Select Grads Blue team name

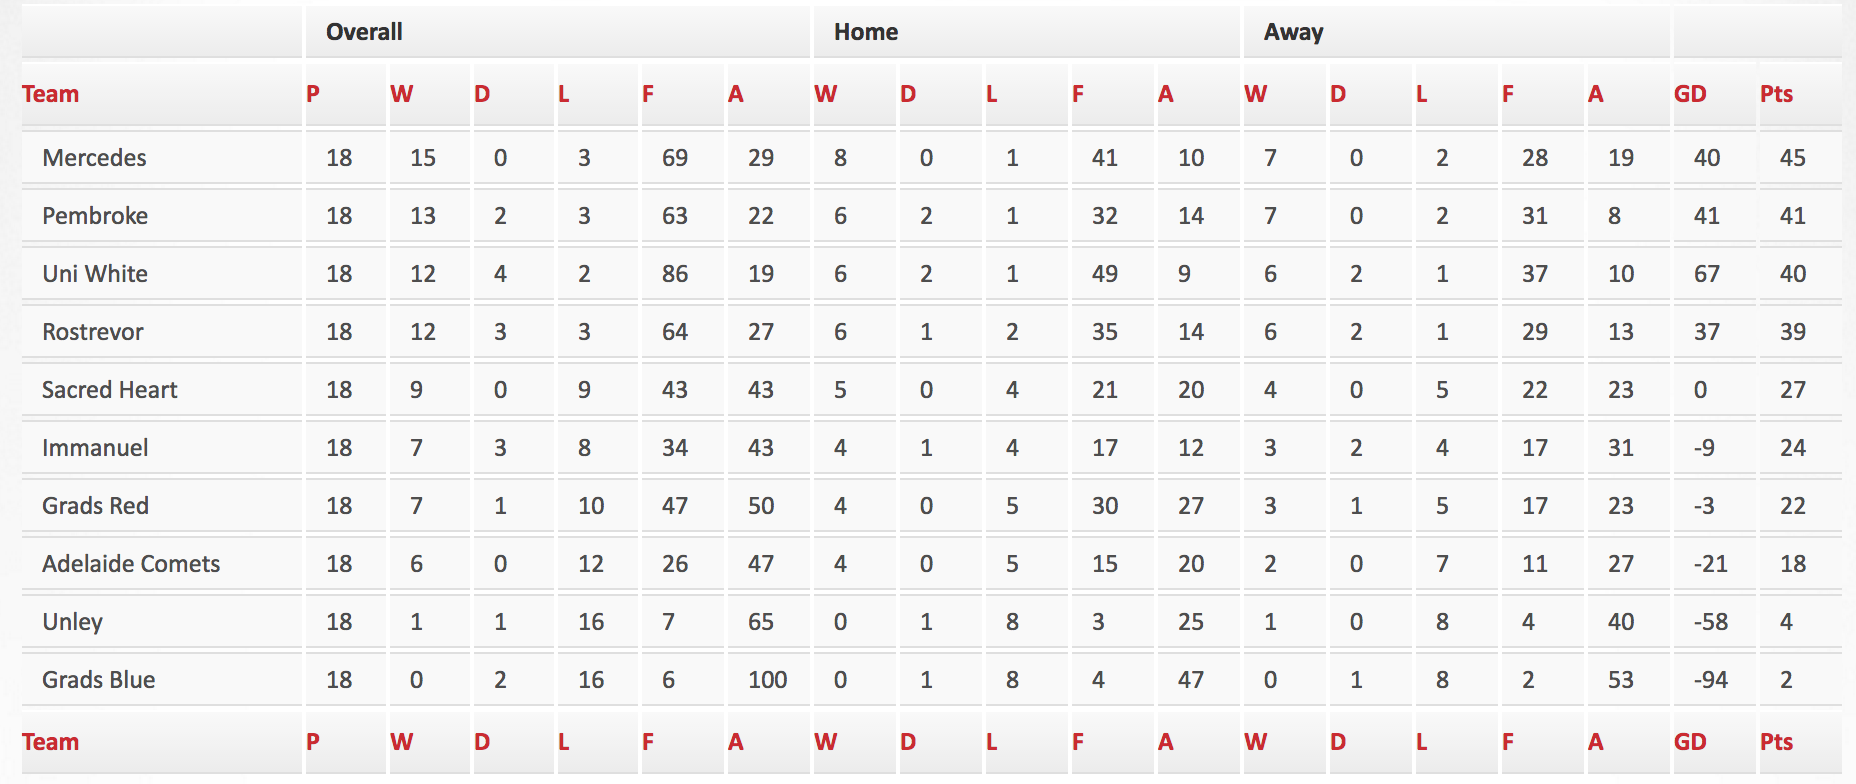point(99,680)
